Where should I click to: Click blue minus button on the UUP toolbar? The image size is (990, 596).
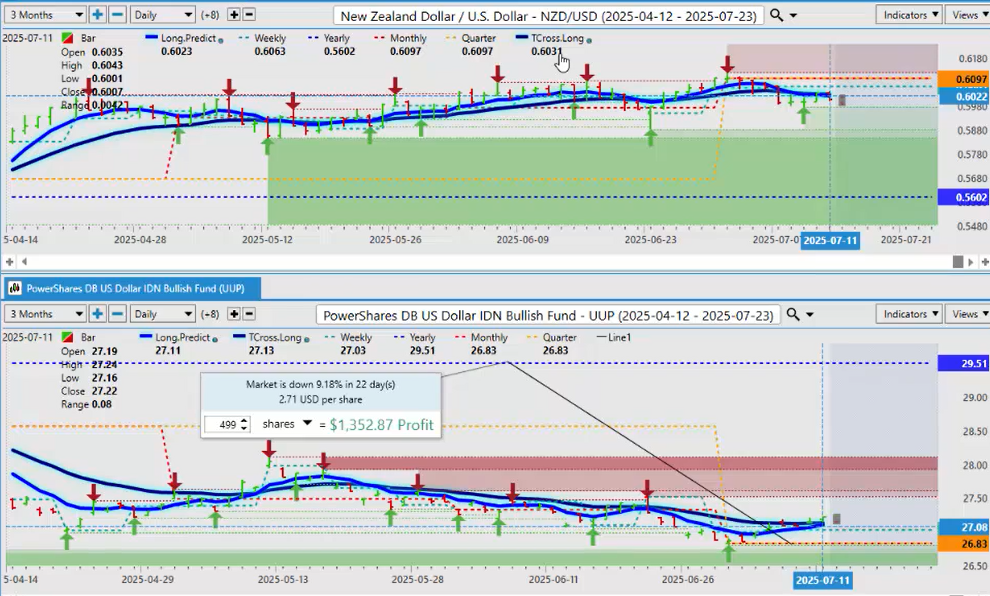pyautogui.click(x=117, y=314)
